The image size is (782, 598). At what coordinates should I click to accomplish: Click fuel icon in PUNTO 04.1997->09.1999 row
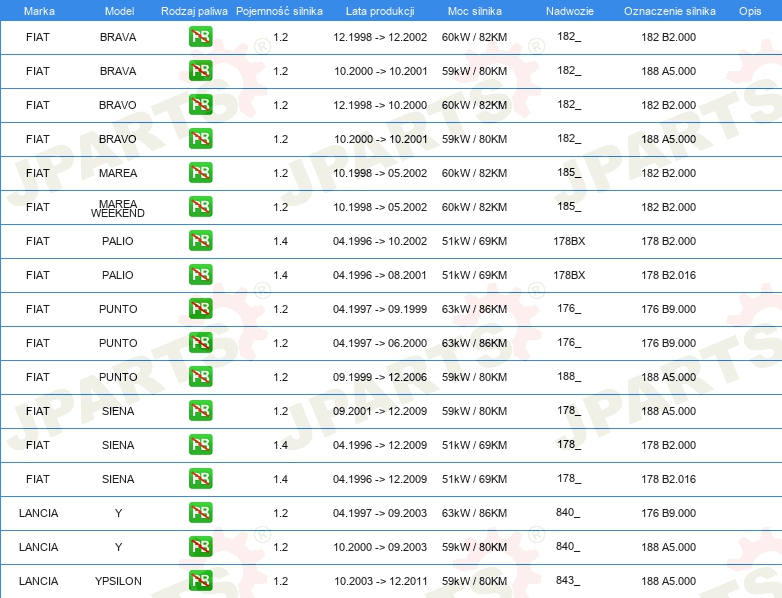[x=200, y=309]
